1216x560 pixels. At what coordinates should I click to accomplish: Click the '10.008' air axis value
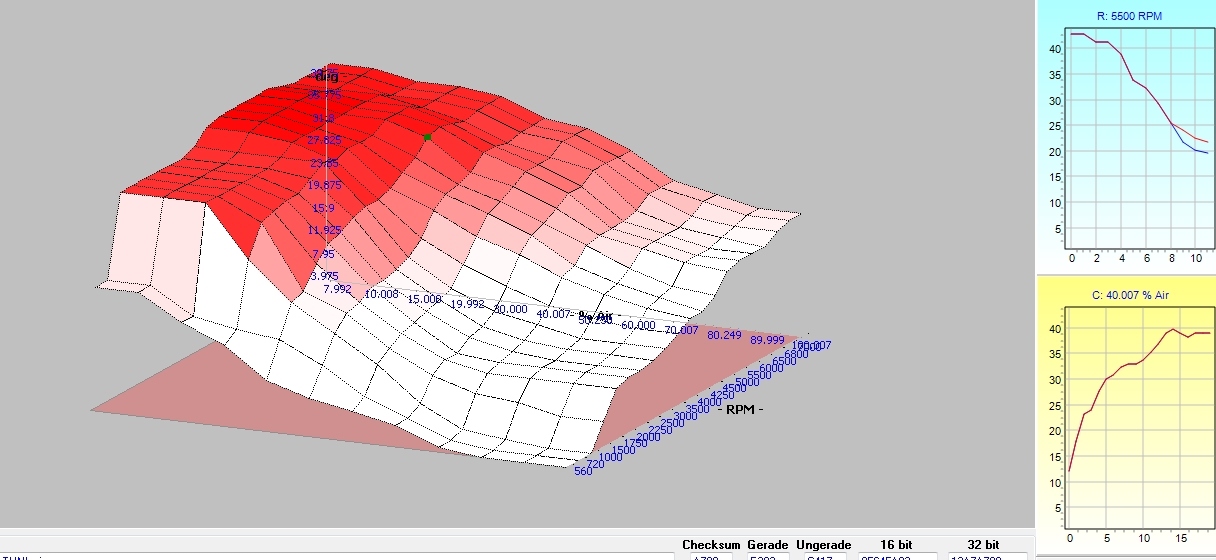tap(381, 294)
